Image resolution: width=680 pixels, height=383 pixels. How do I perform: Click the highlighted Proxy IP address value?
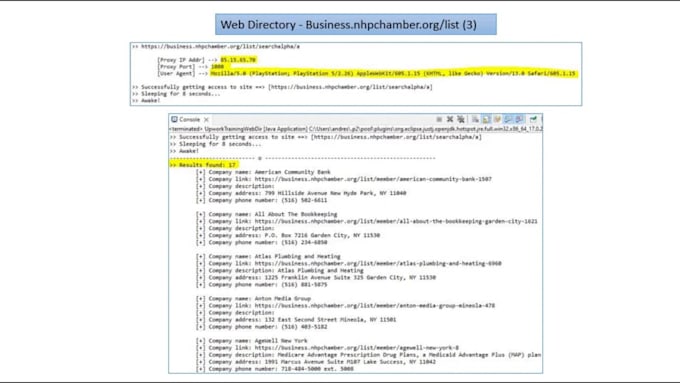coord(238,60)
